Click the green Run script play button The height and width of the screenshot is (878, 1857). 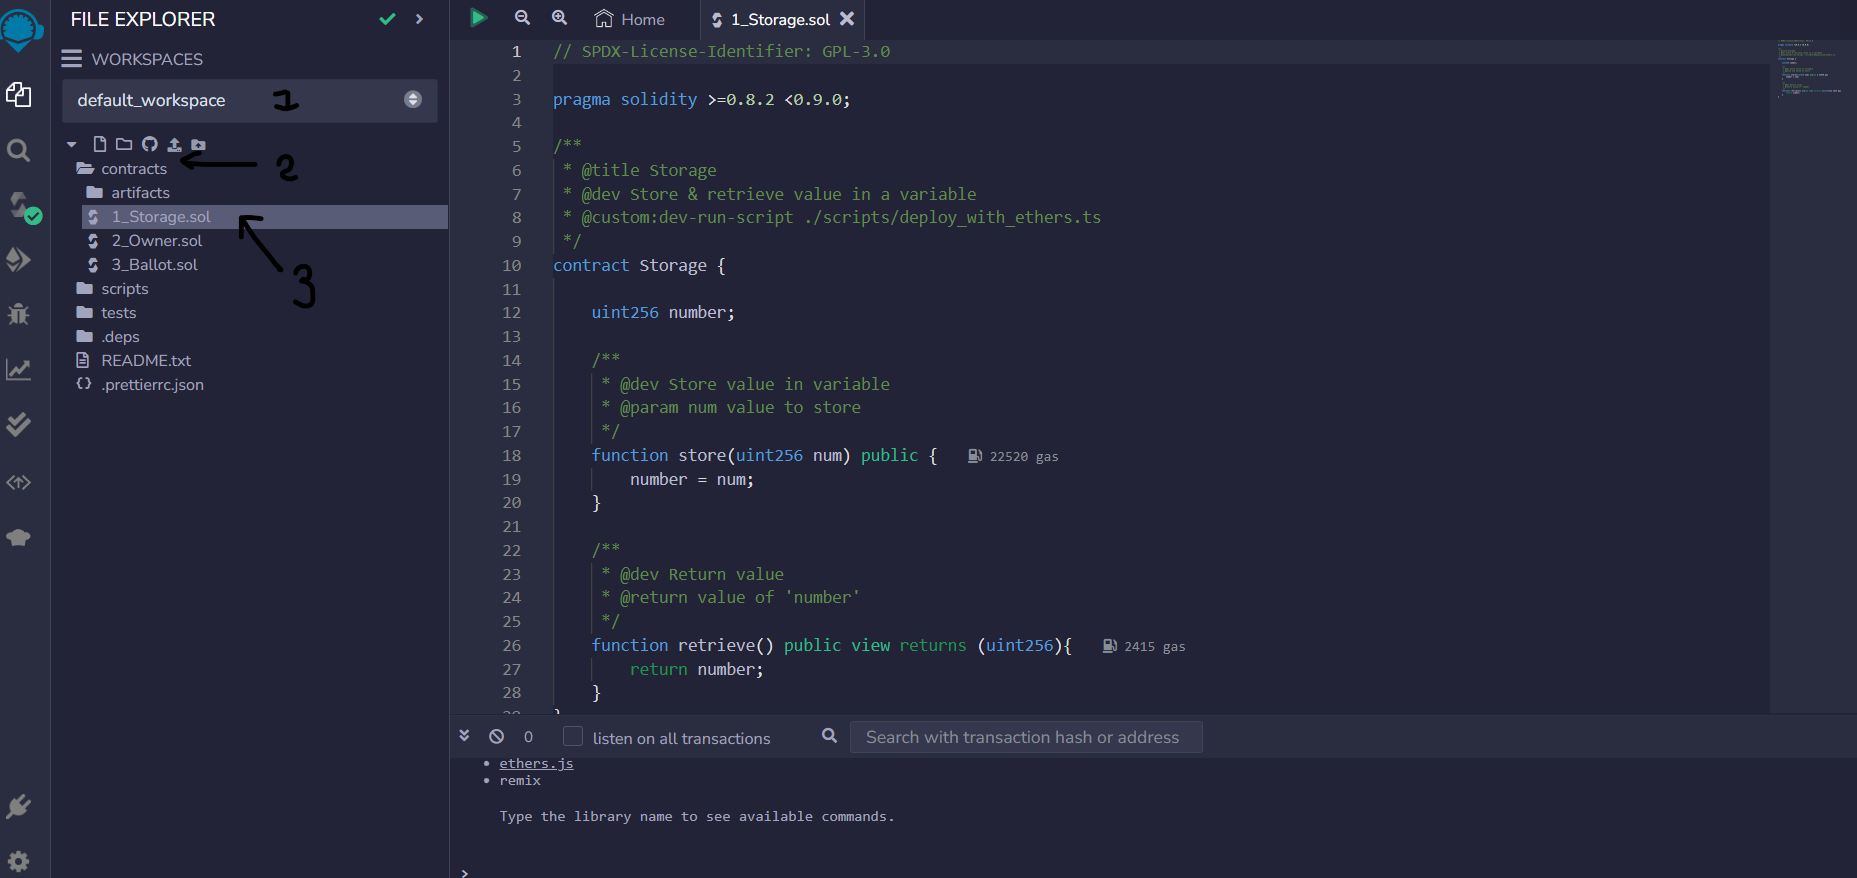point(478,18)
